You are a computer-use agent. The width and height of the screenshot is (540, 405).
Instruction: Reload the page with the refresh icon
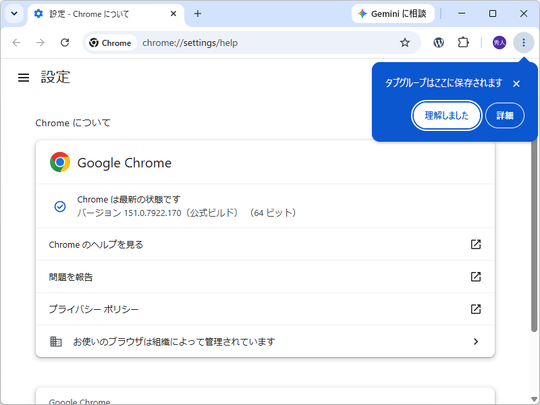tap(65, 43)
